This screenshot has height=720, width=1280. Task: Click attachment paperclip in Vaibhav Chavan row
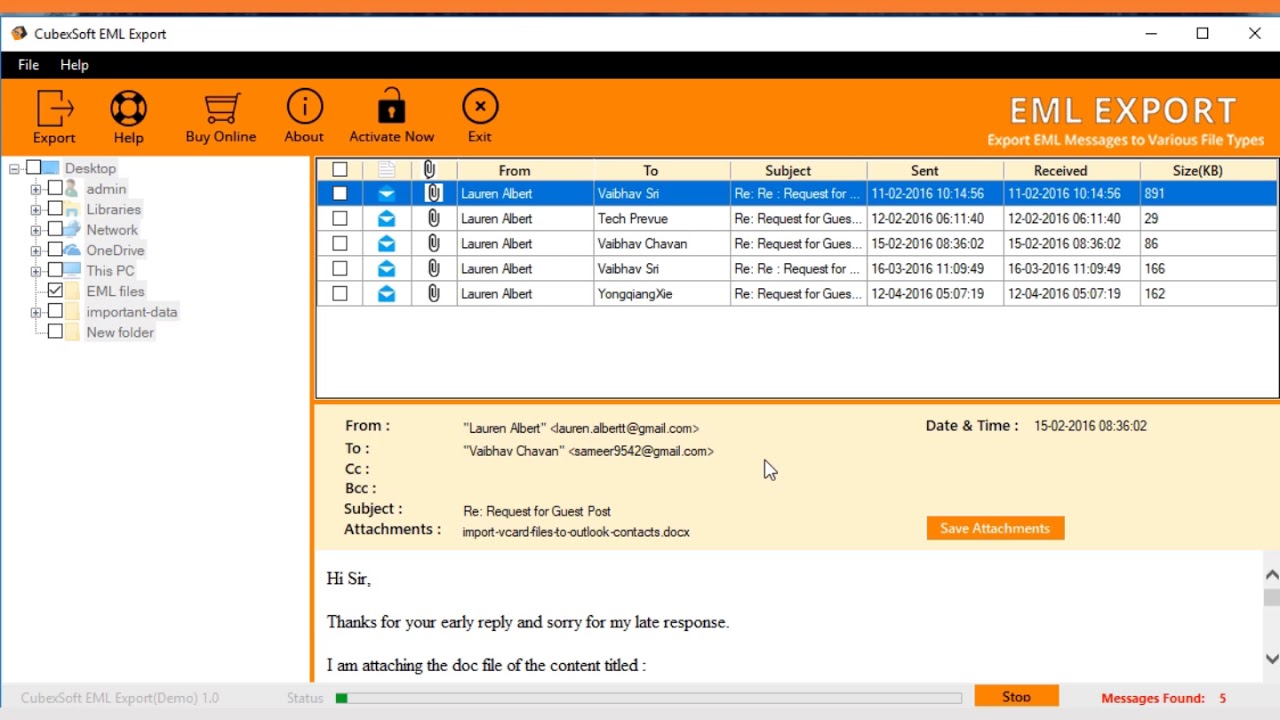pos(433,243)
